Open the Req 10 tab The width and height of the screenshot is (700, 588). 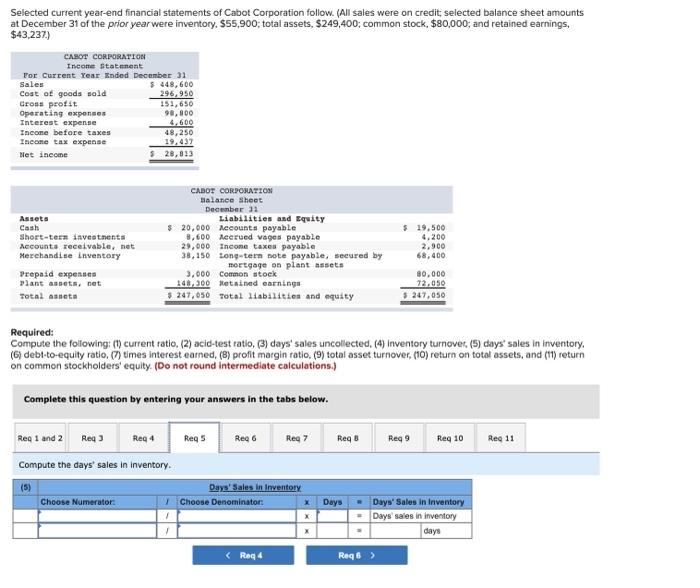tap(450, 438)
